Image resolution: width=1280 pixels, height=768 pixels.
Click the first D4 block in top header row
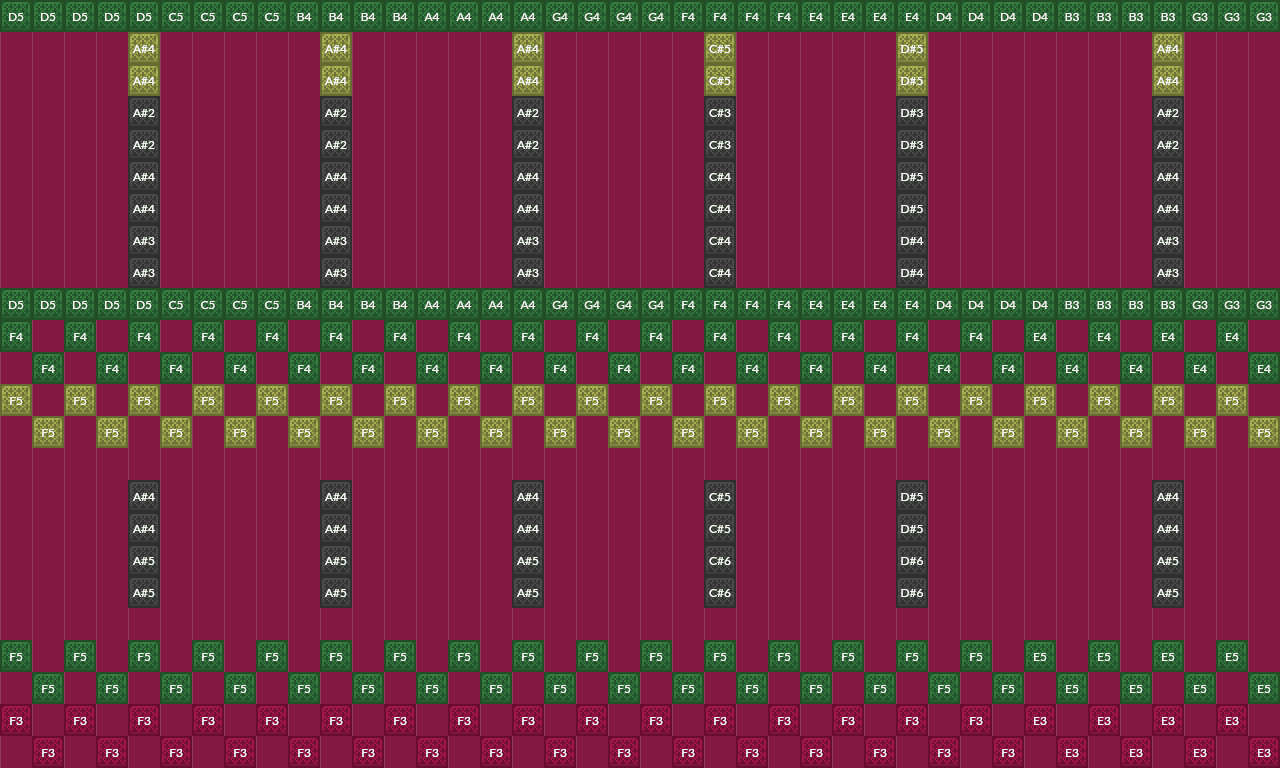tap(944, 16)
